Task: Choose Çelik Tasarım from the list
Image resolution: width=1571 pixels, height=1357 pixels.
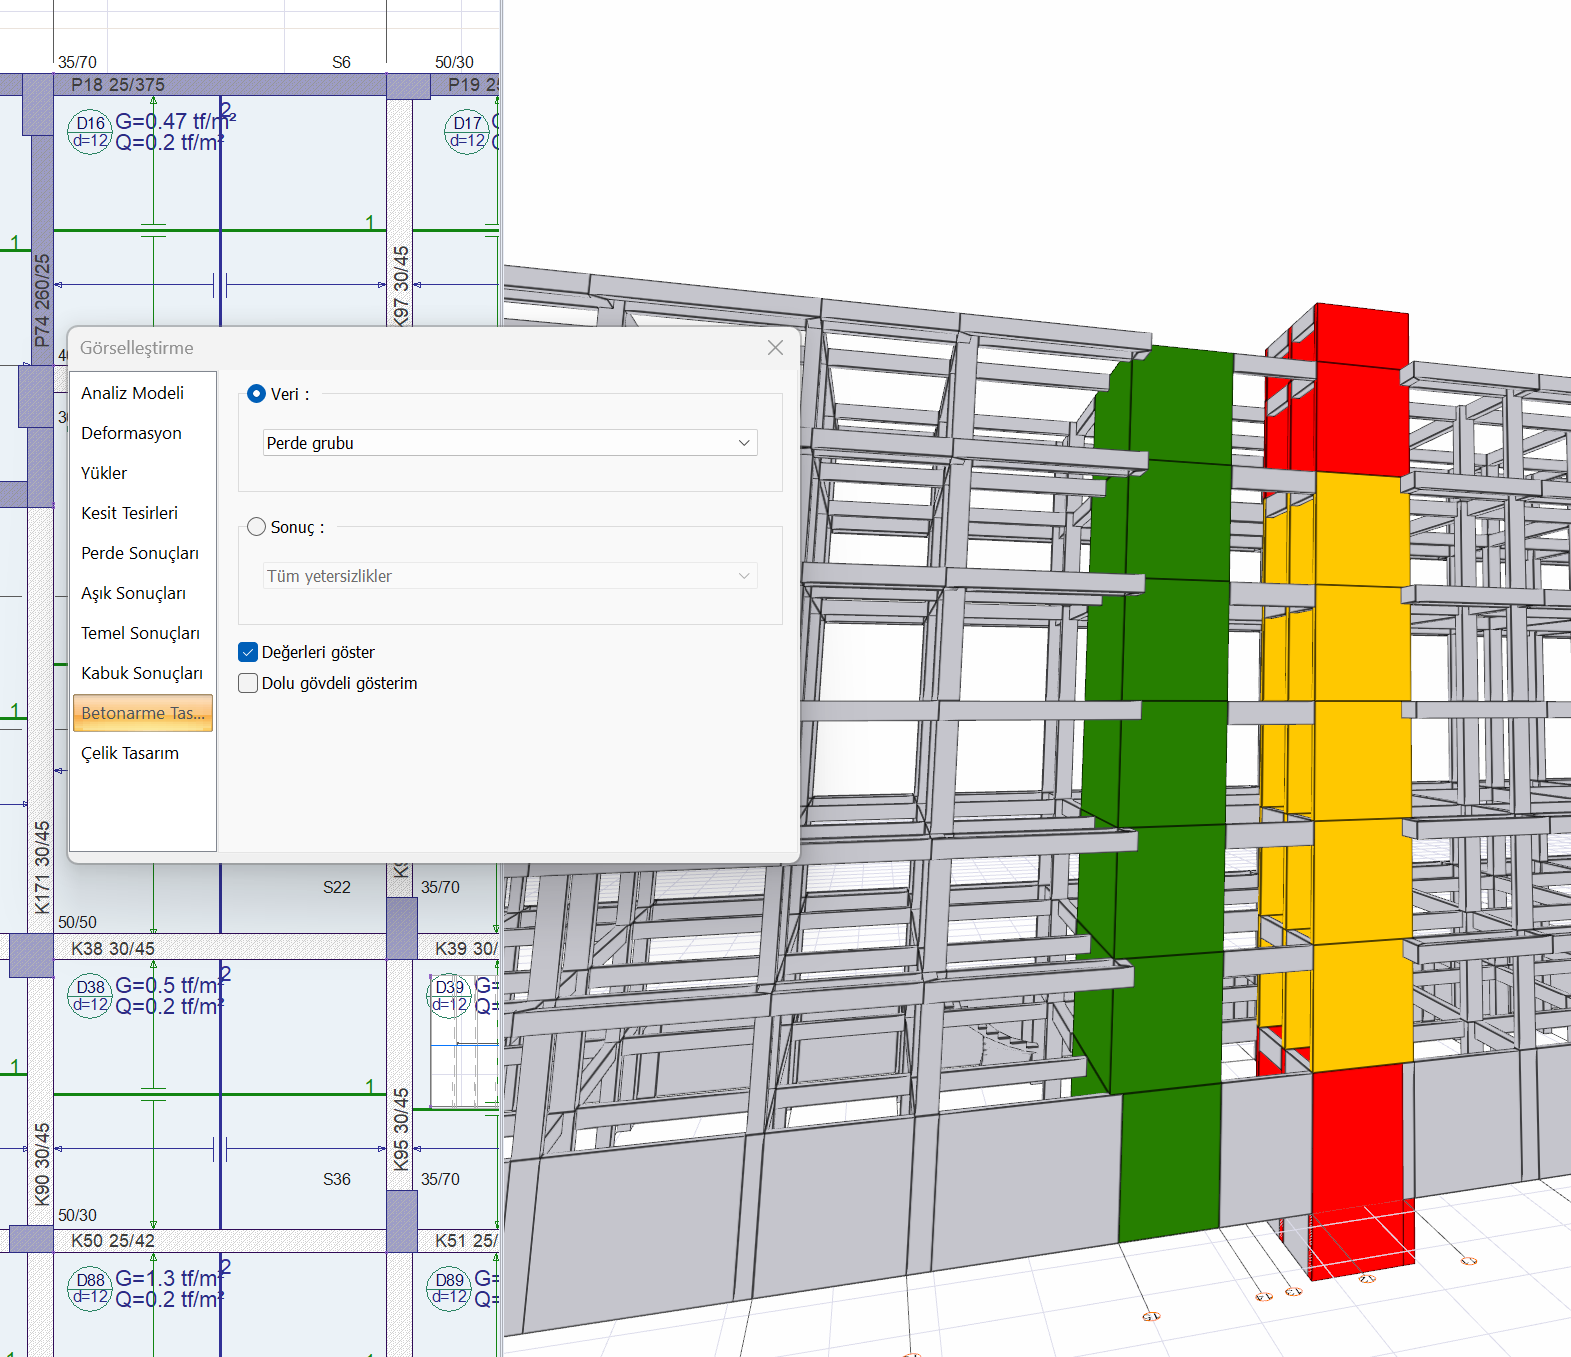Action: [130, 753]
